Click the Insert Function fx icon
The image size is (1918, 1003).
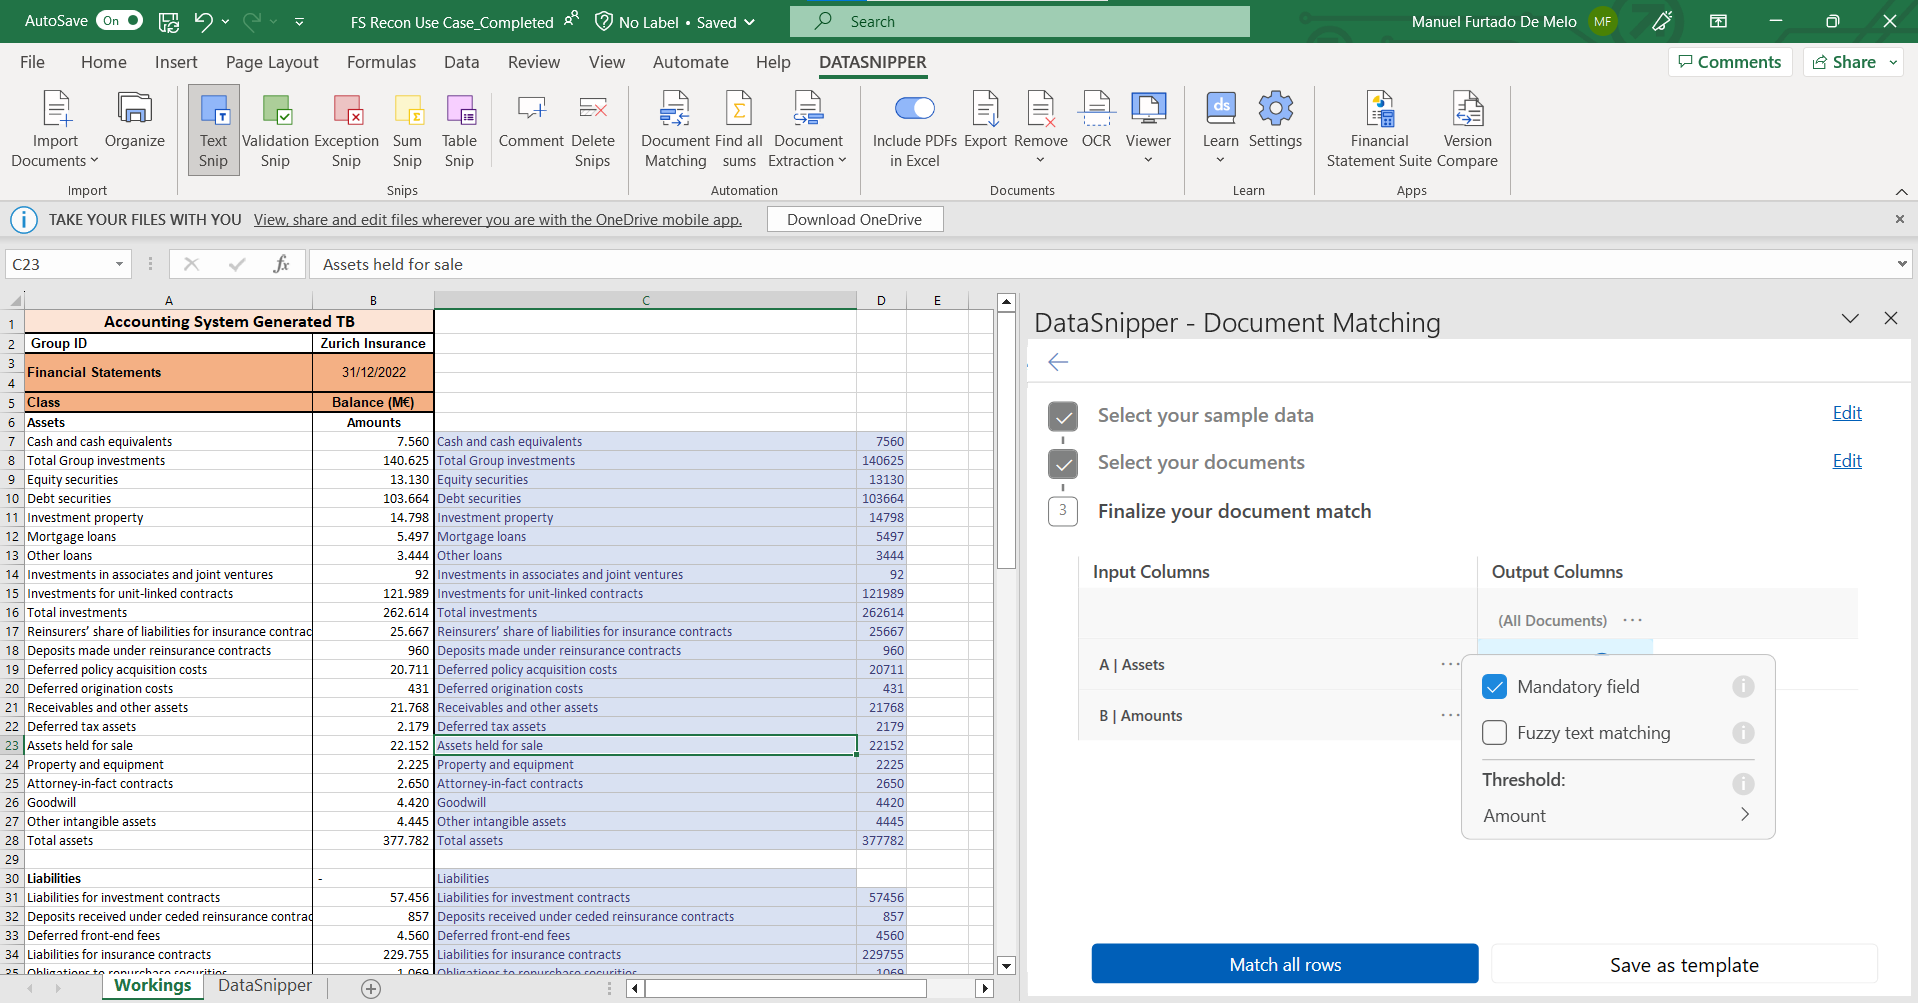281,264
